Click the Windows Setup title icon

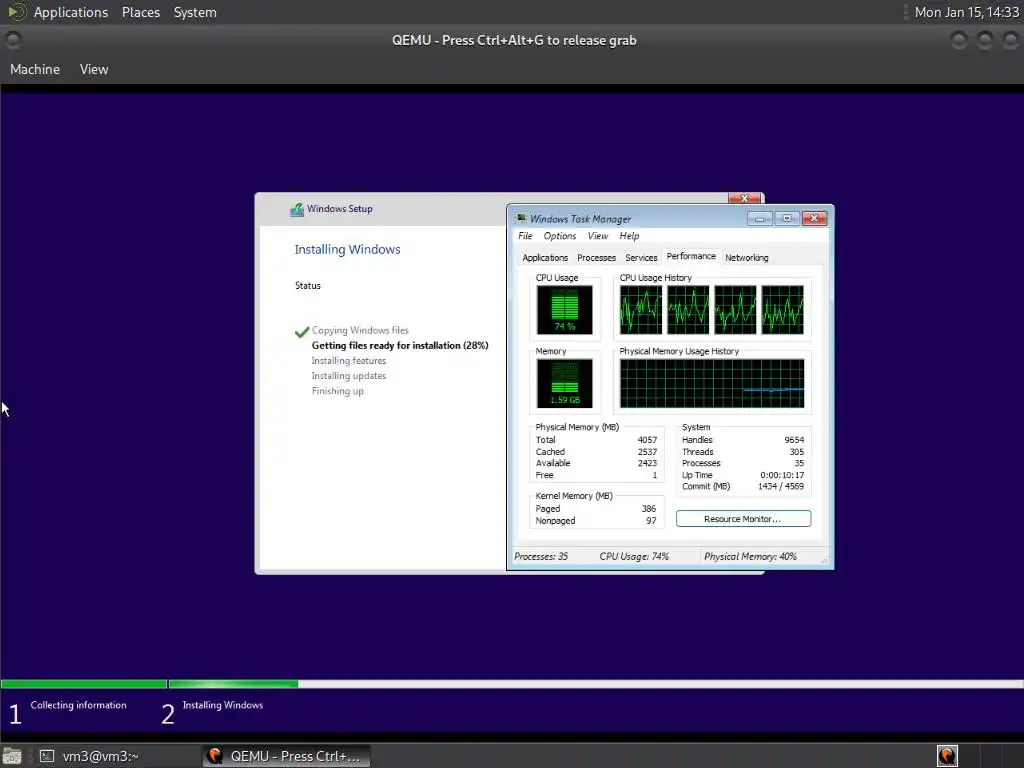(297, 209)
